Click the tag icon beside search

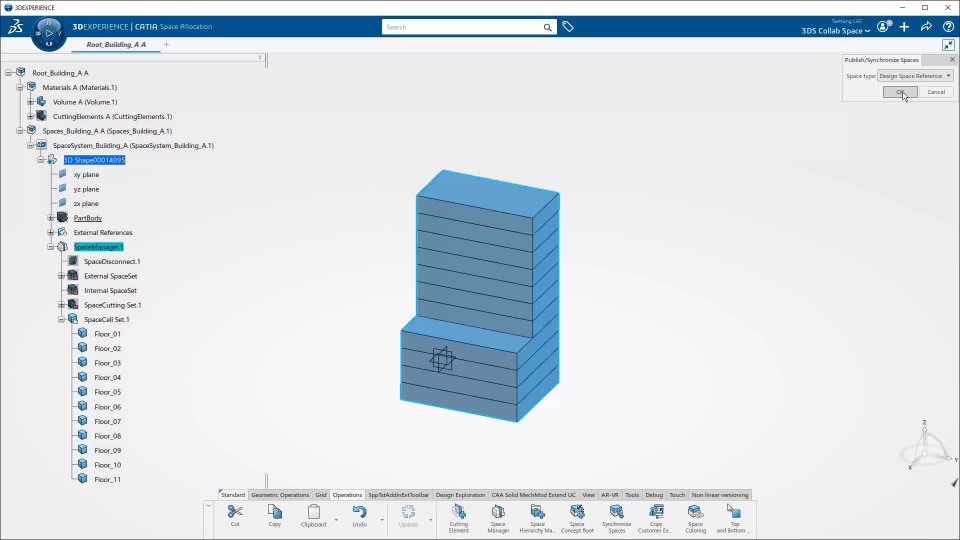pyautogui.click(x=568, y=27)
